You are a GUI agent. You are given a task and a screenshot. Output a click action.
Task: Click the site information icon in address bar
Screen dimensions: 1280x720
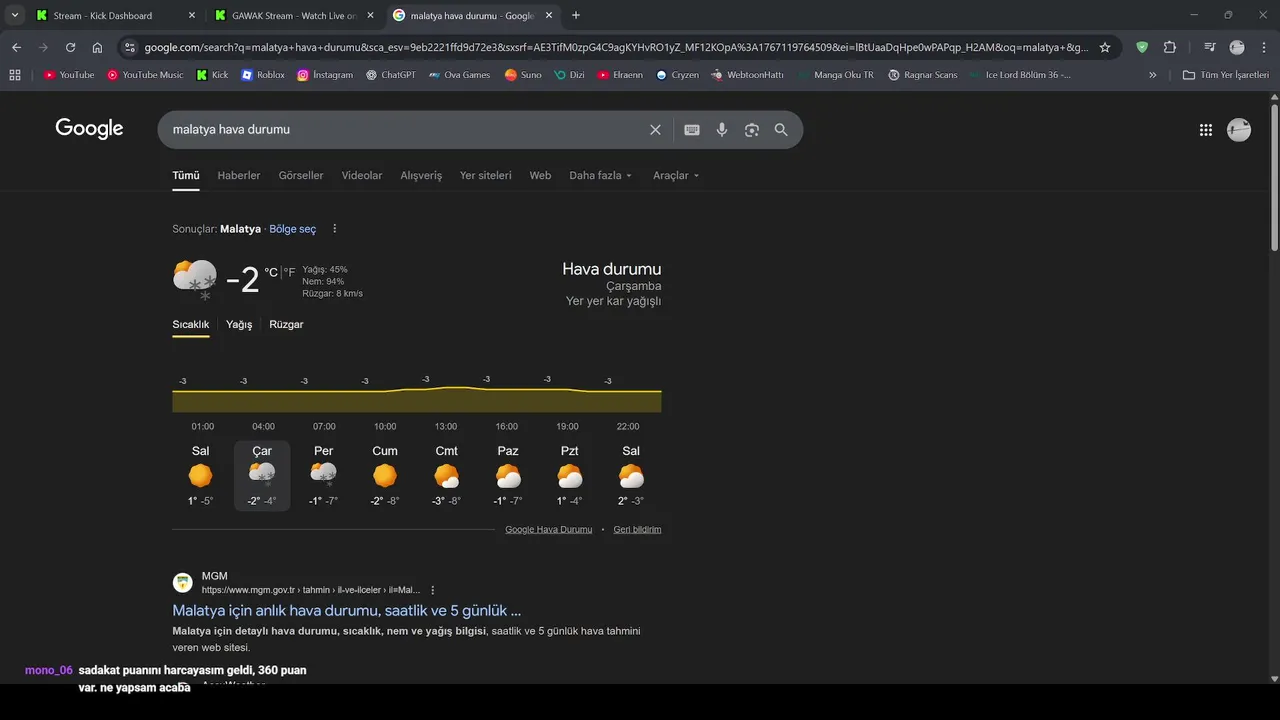point(130,47)
